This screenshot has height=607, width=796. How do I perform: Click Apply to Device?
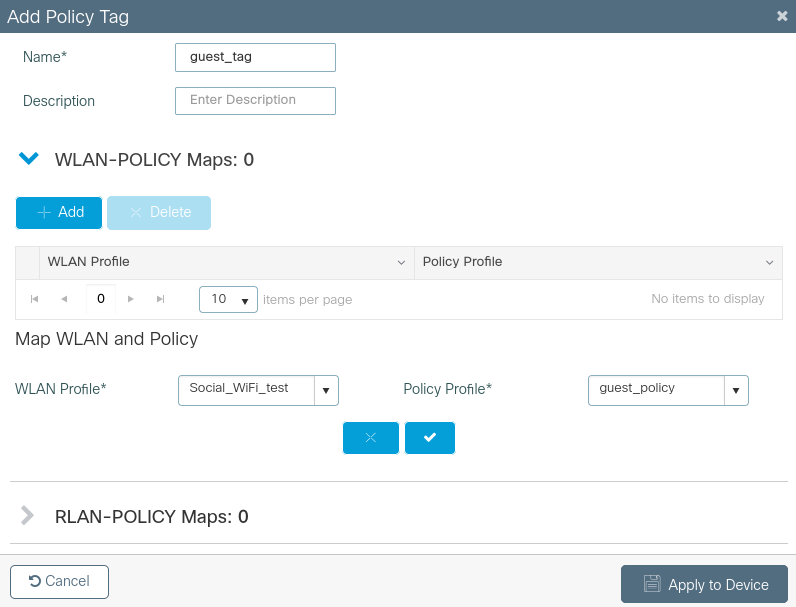coord(704,584)
